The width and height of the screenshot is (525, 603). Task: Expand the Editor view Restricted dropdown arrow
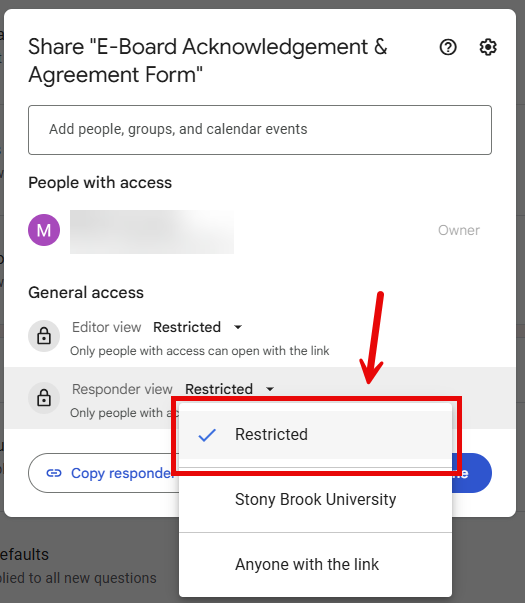click(238, 327)
